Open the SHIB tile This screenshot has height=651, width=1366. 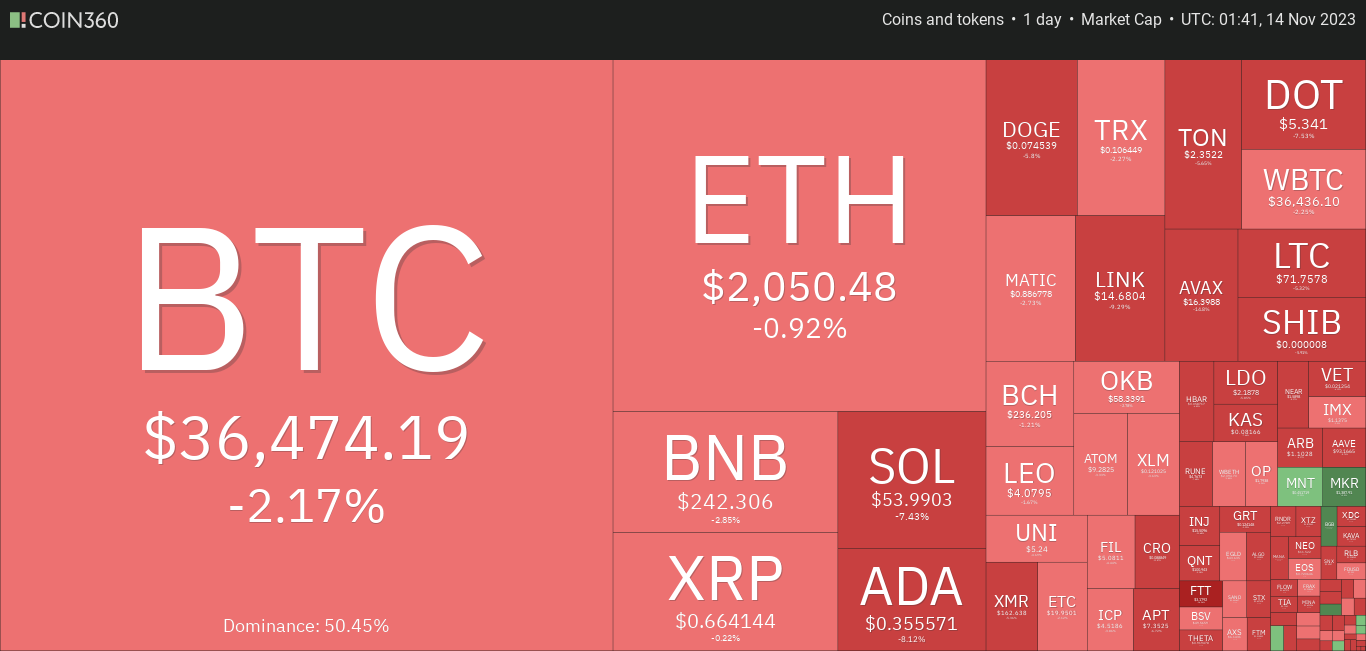tap(1302, 329)
